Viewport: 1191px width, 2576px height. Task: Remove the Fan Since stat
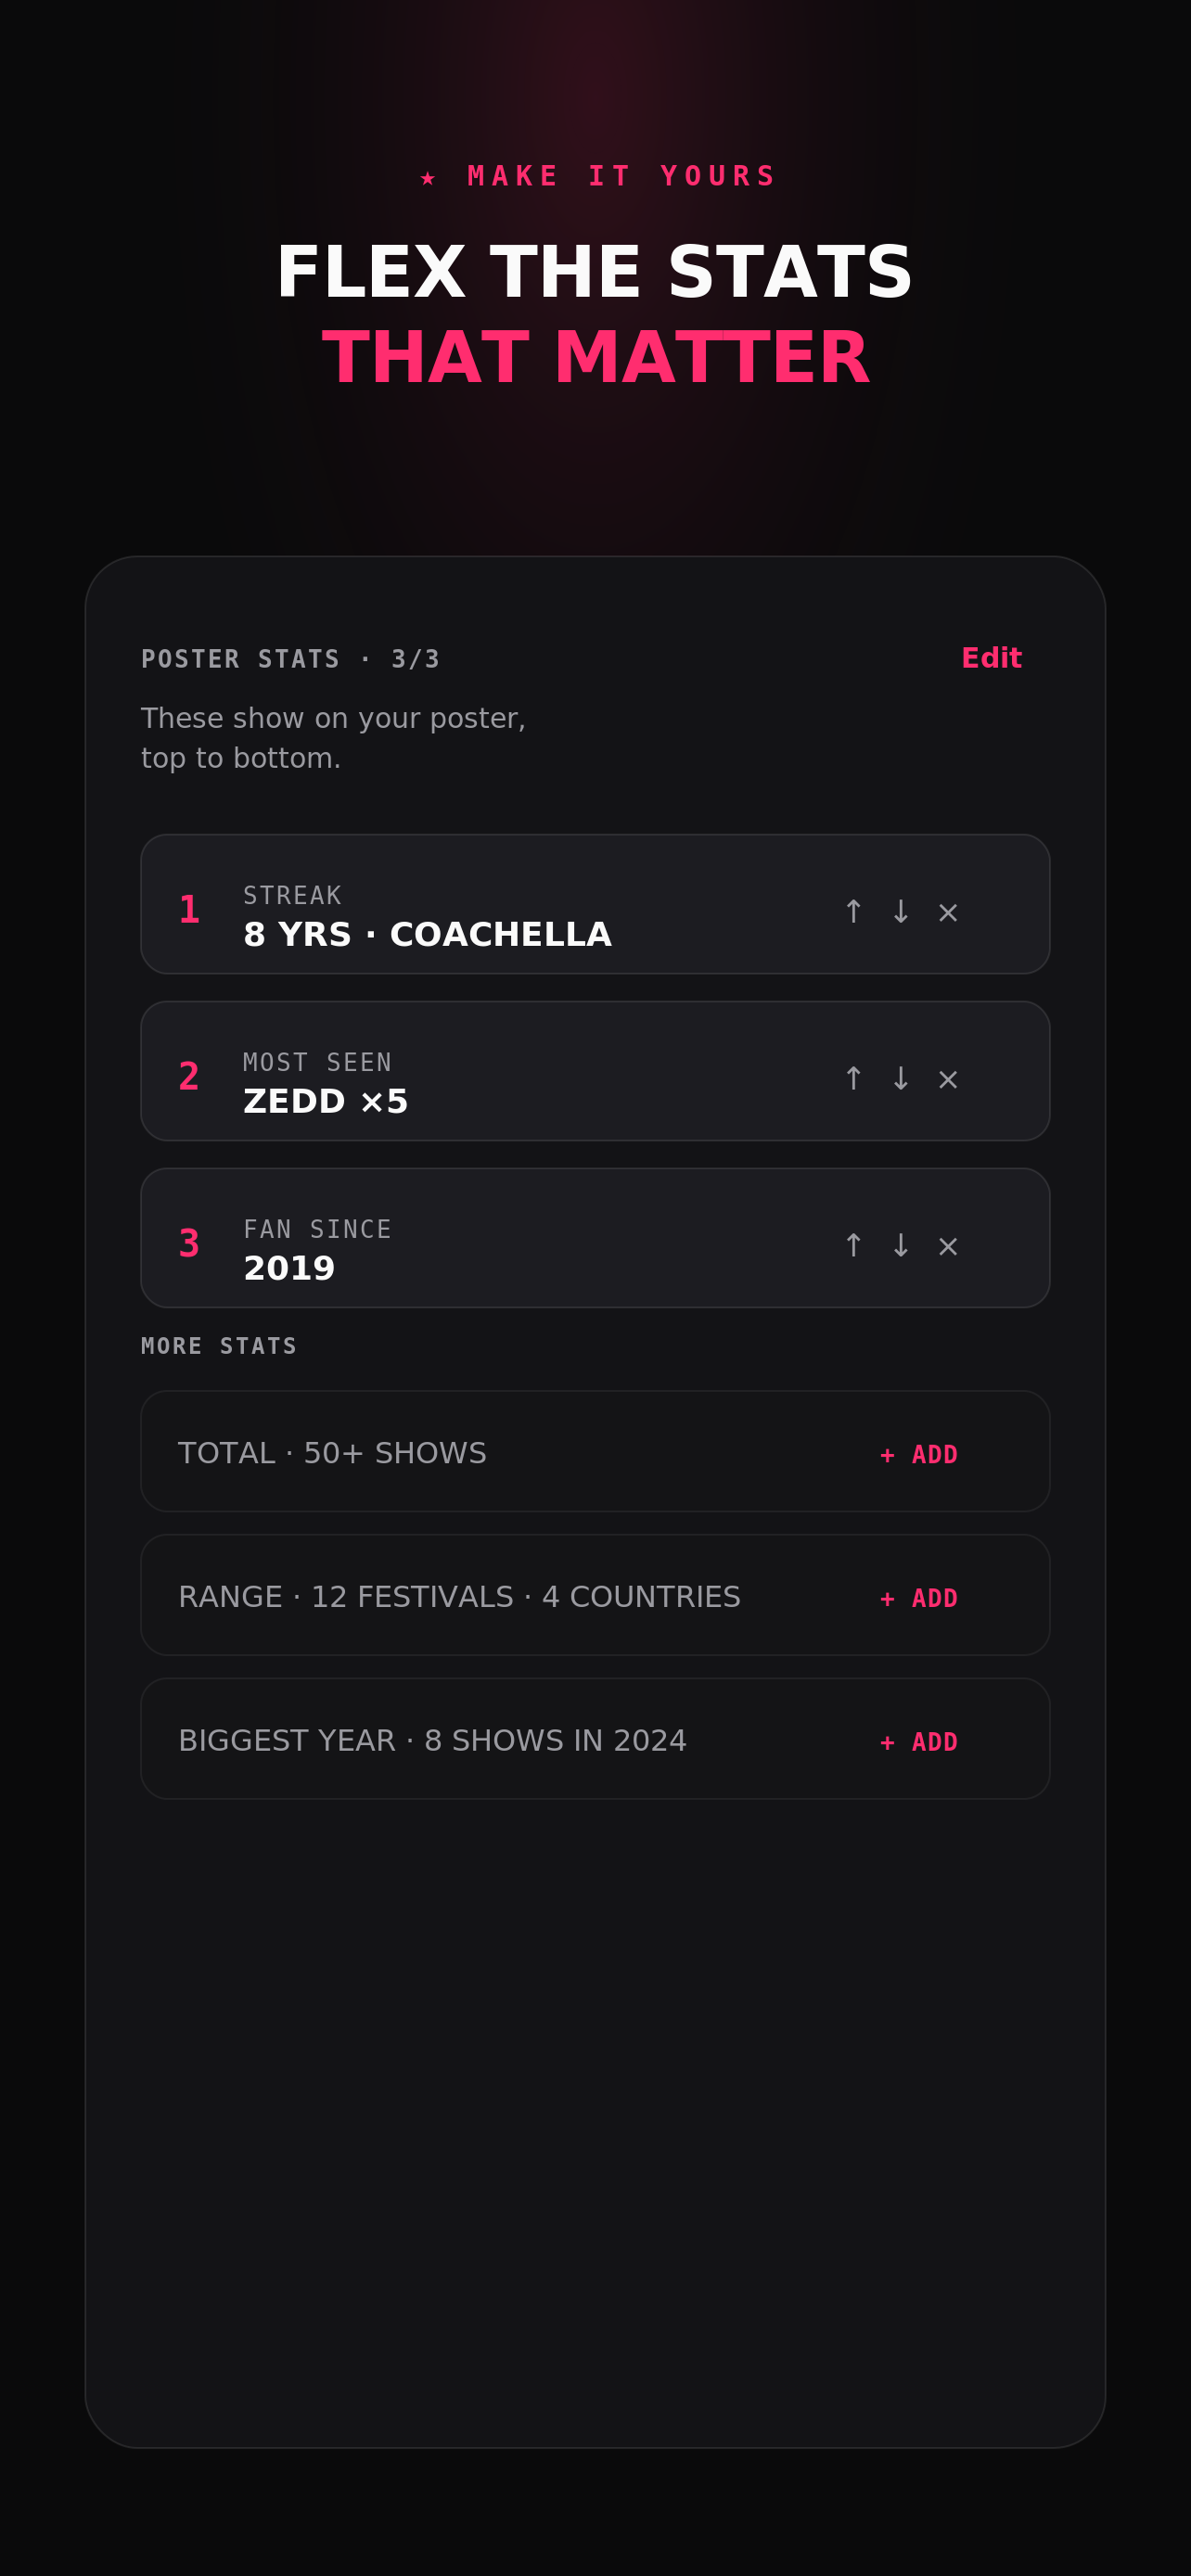click(x=947, y=1245)
